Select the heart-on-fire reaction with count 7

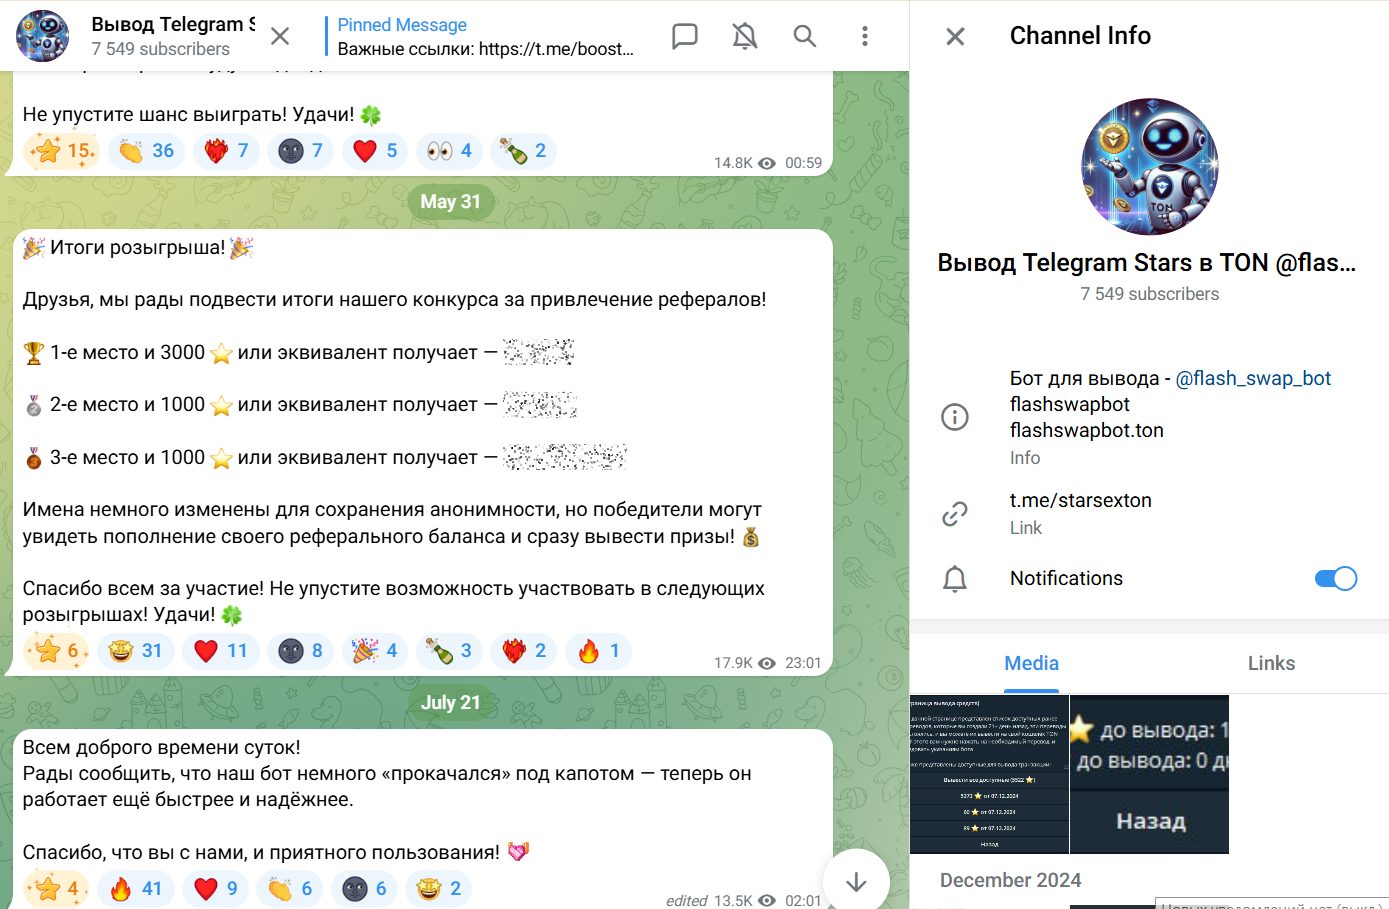coord(226,151)
